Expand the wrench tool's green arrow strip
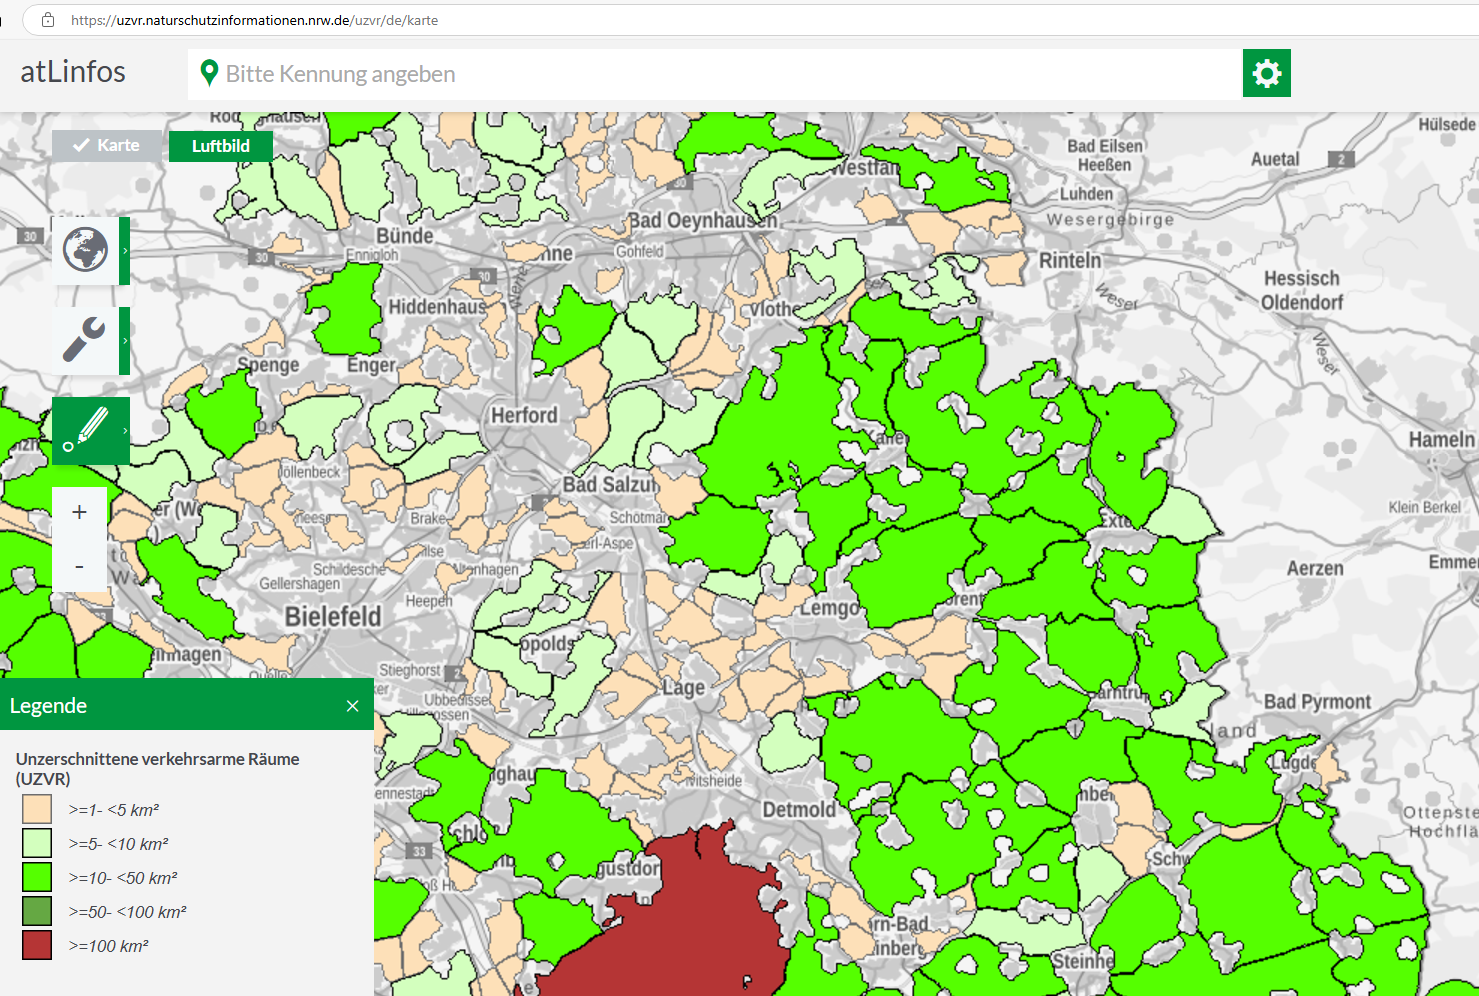1479x996 pixels. [125, 341]
